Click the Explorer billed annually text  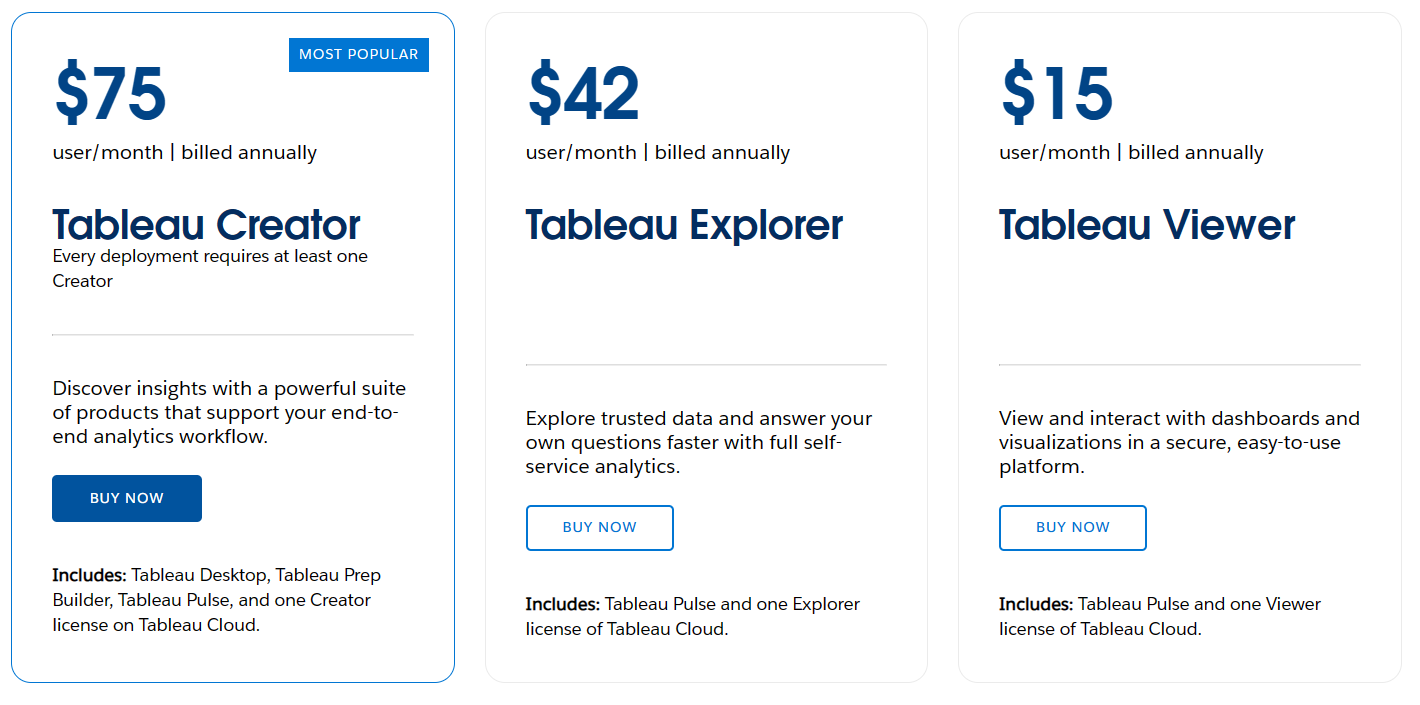[657, 152]
